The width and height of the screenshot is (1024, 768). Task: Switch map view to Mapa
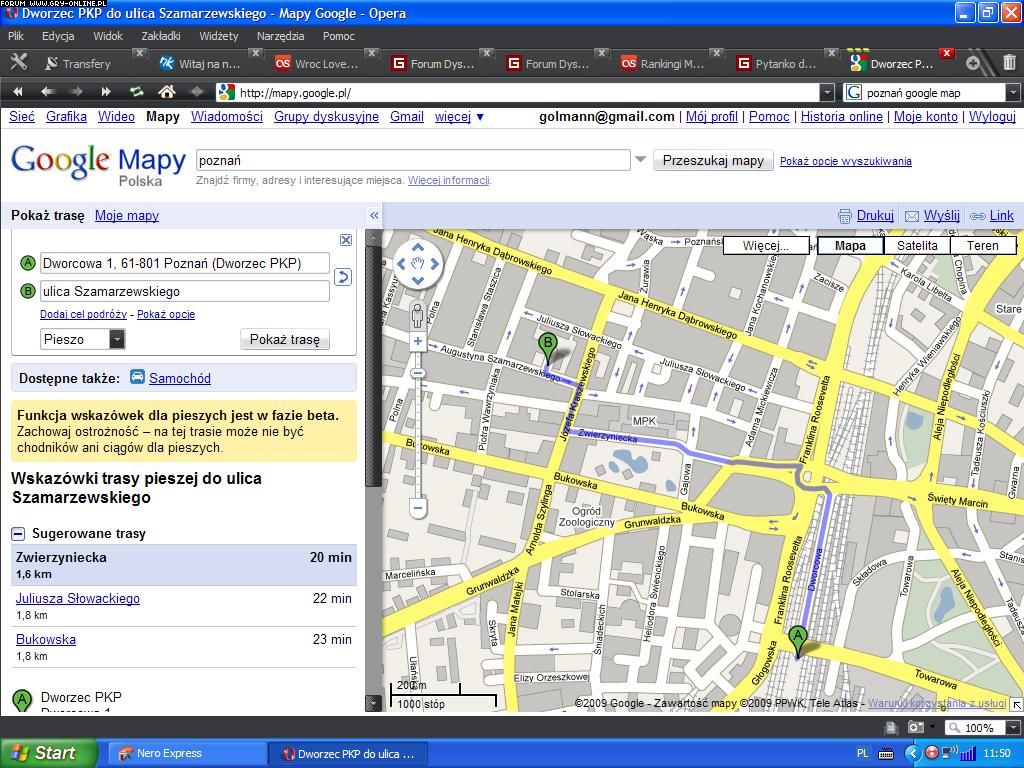point(850,246)
